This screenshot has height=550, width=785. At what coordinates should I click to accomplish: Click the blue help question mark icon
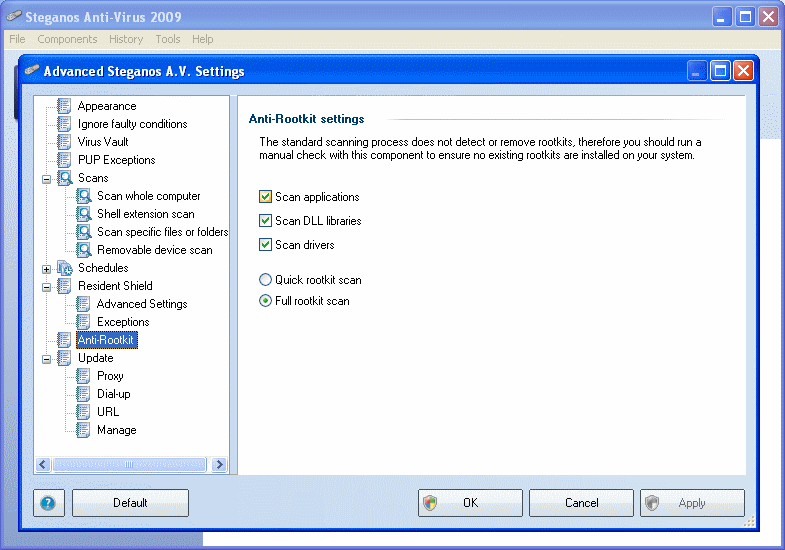click(x=49, y=503)
